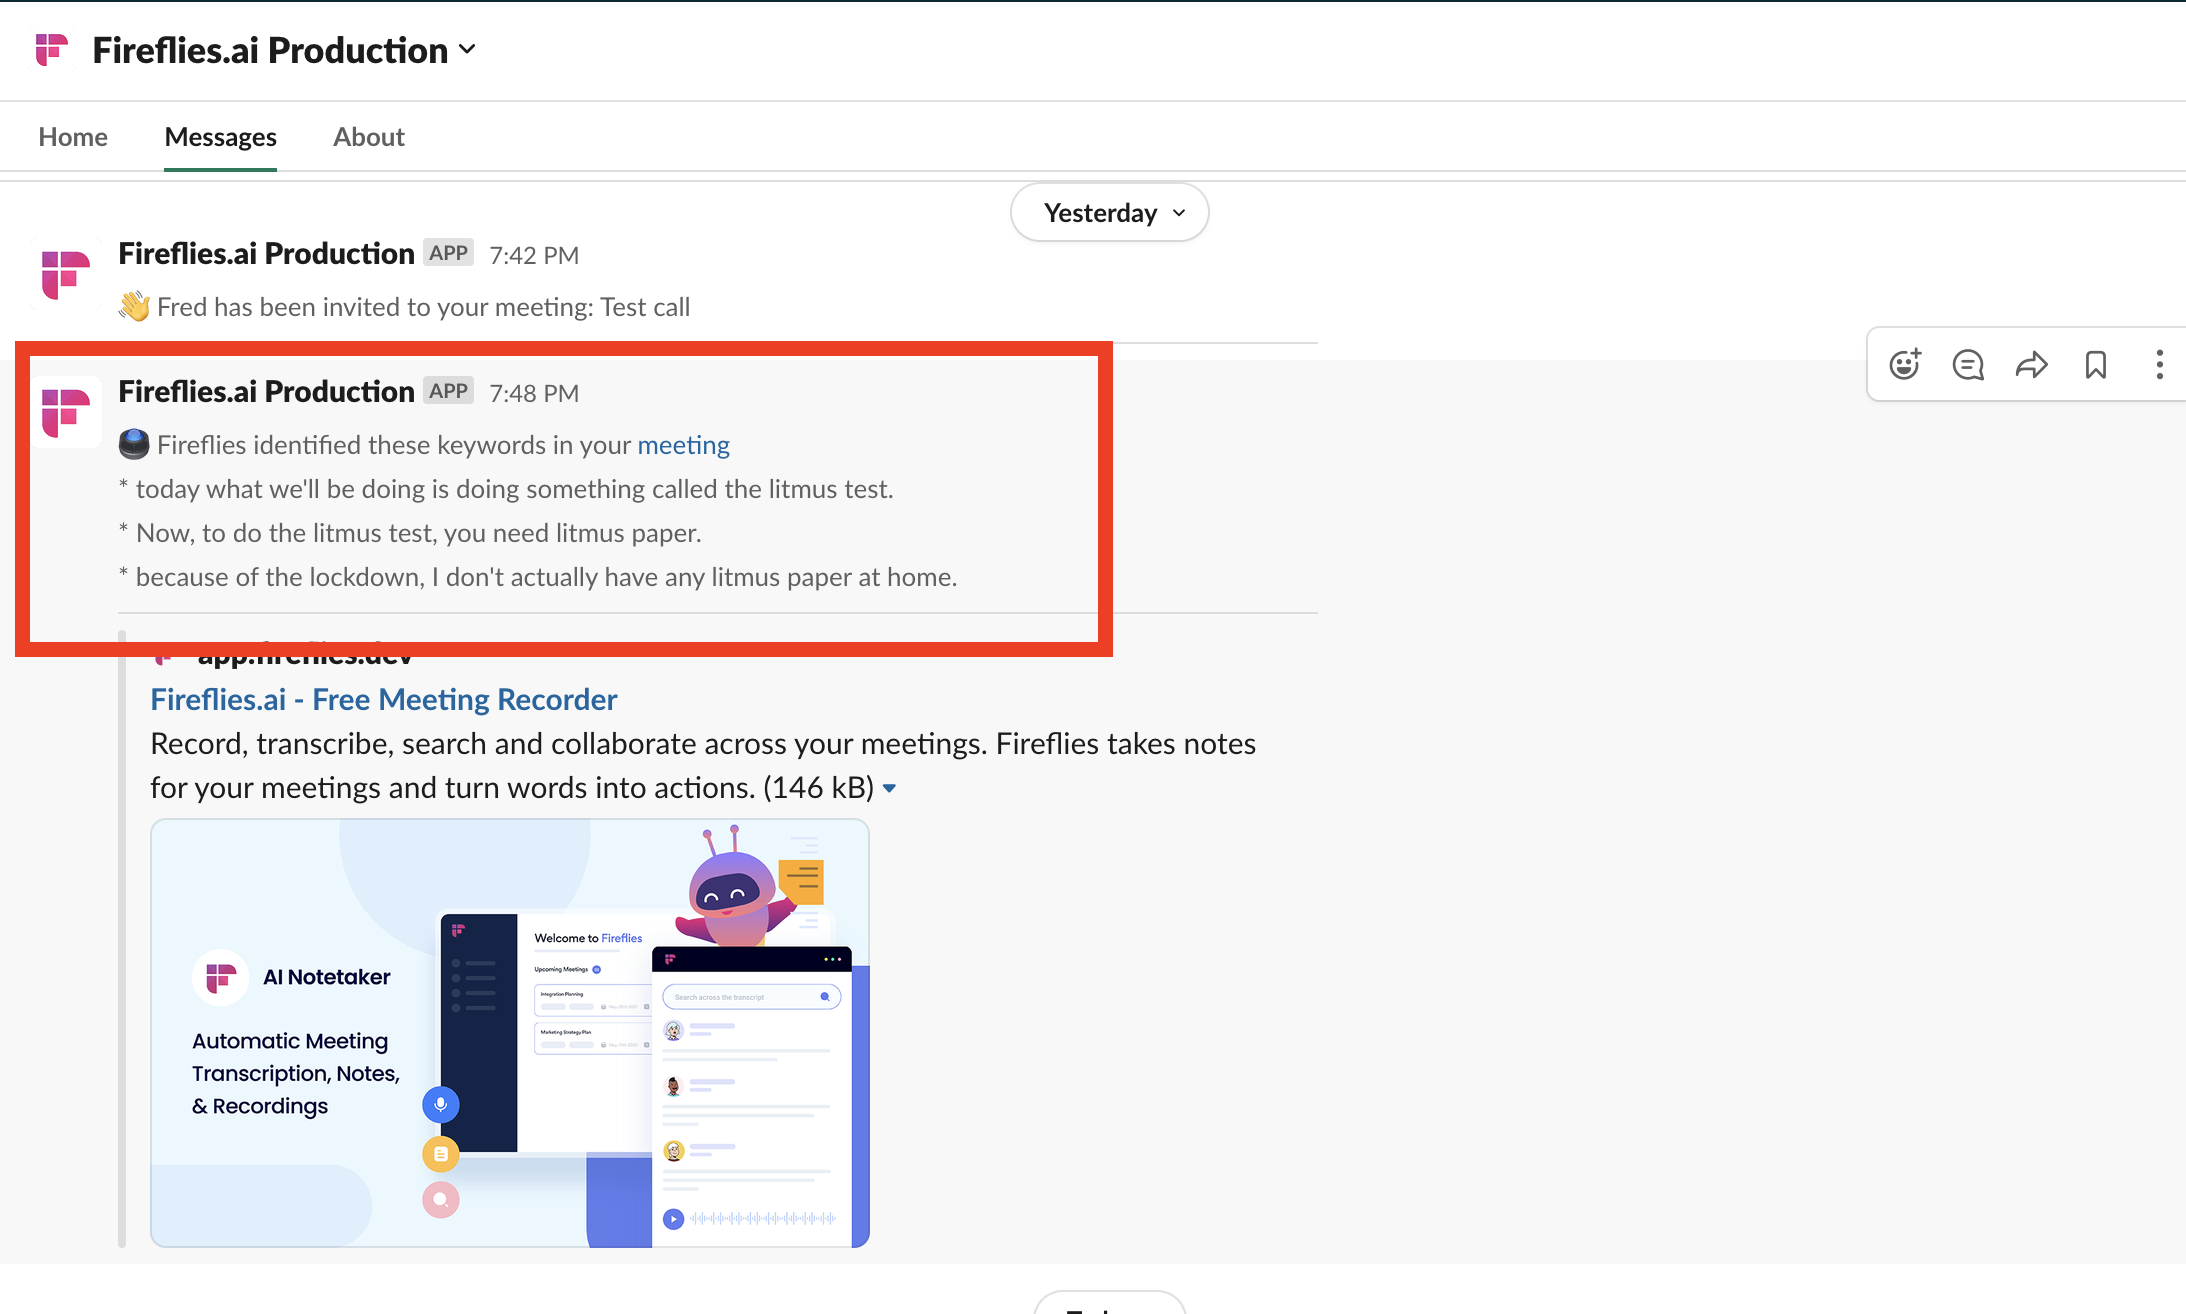
Task: Open the About tab
Action: [x=369, y=137]
